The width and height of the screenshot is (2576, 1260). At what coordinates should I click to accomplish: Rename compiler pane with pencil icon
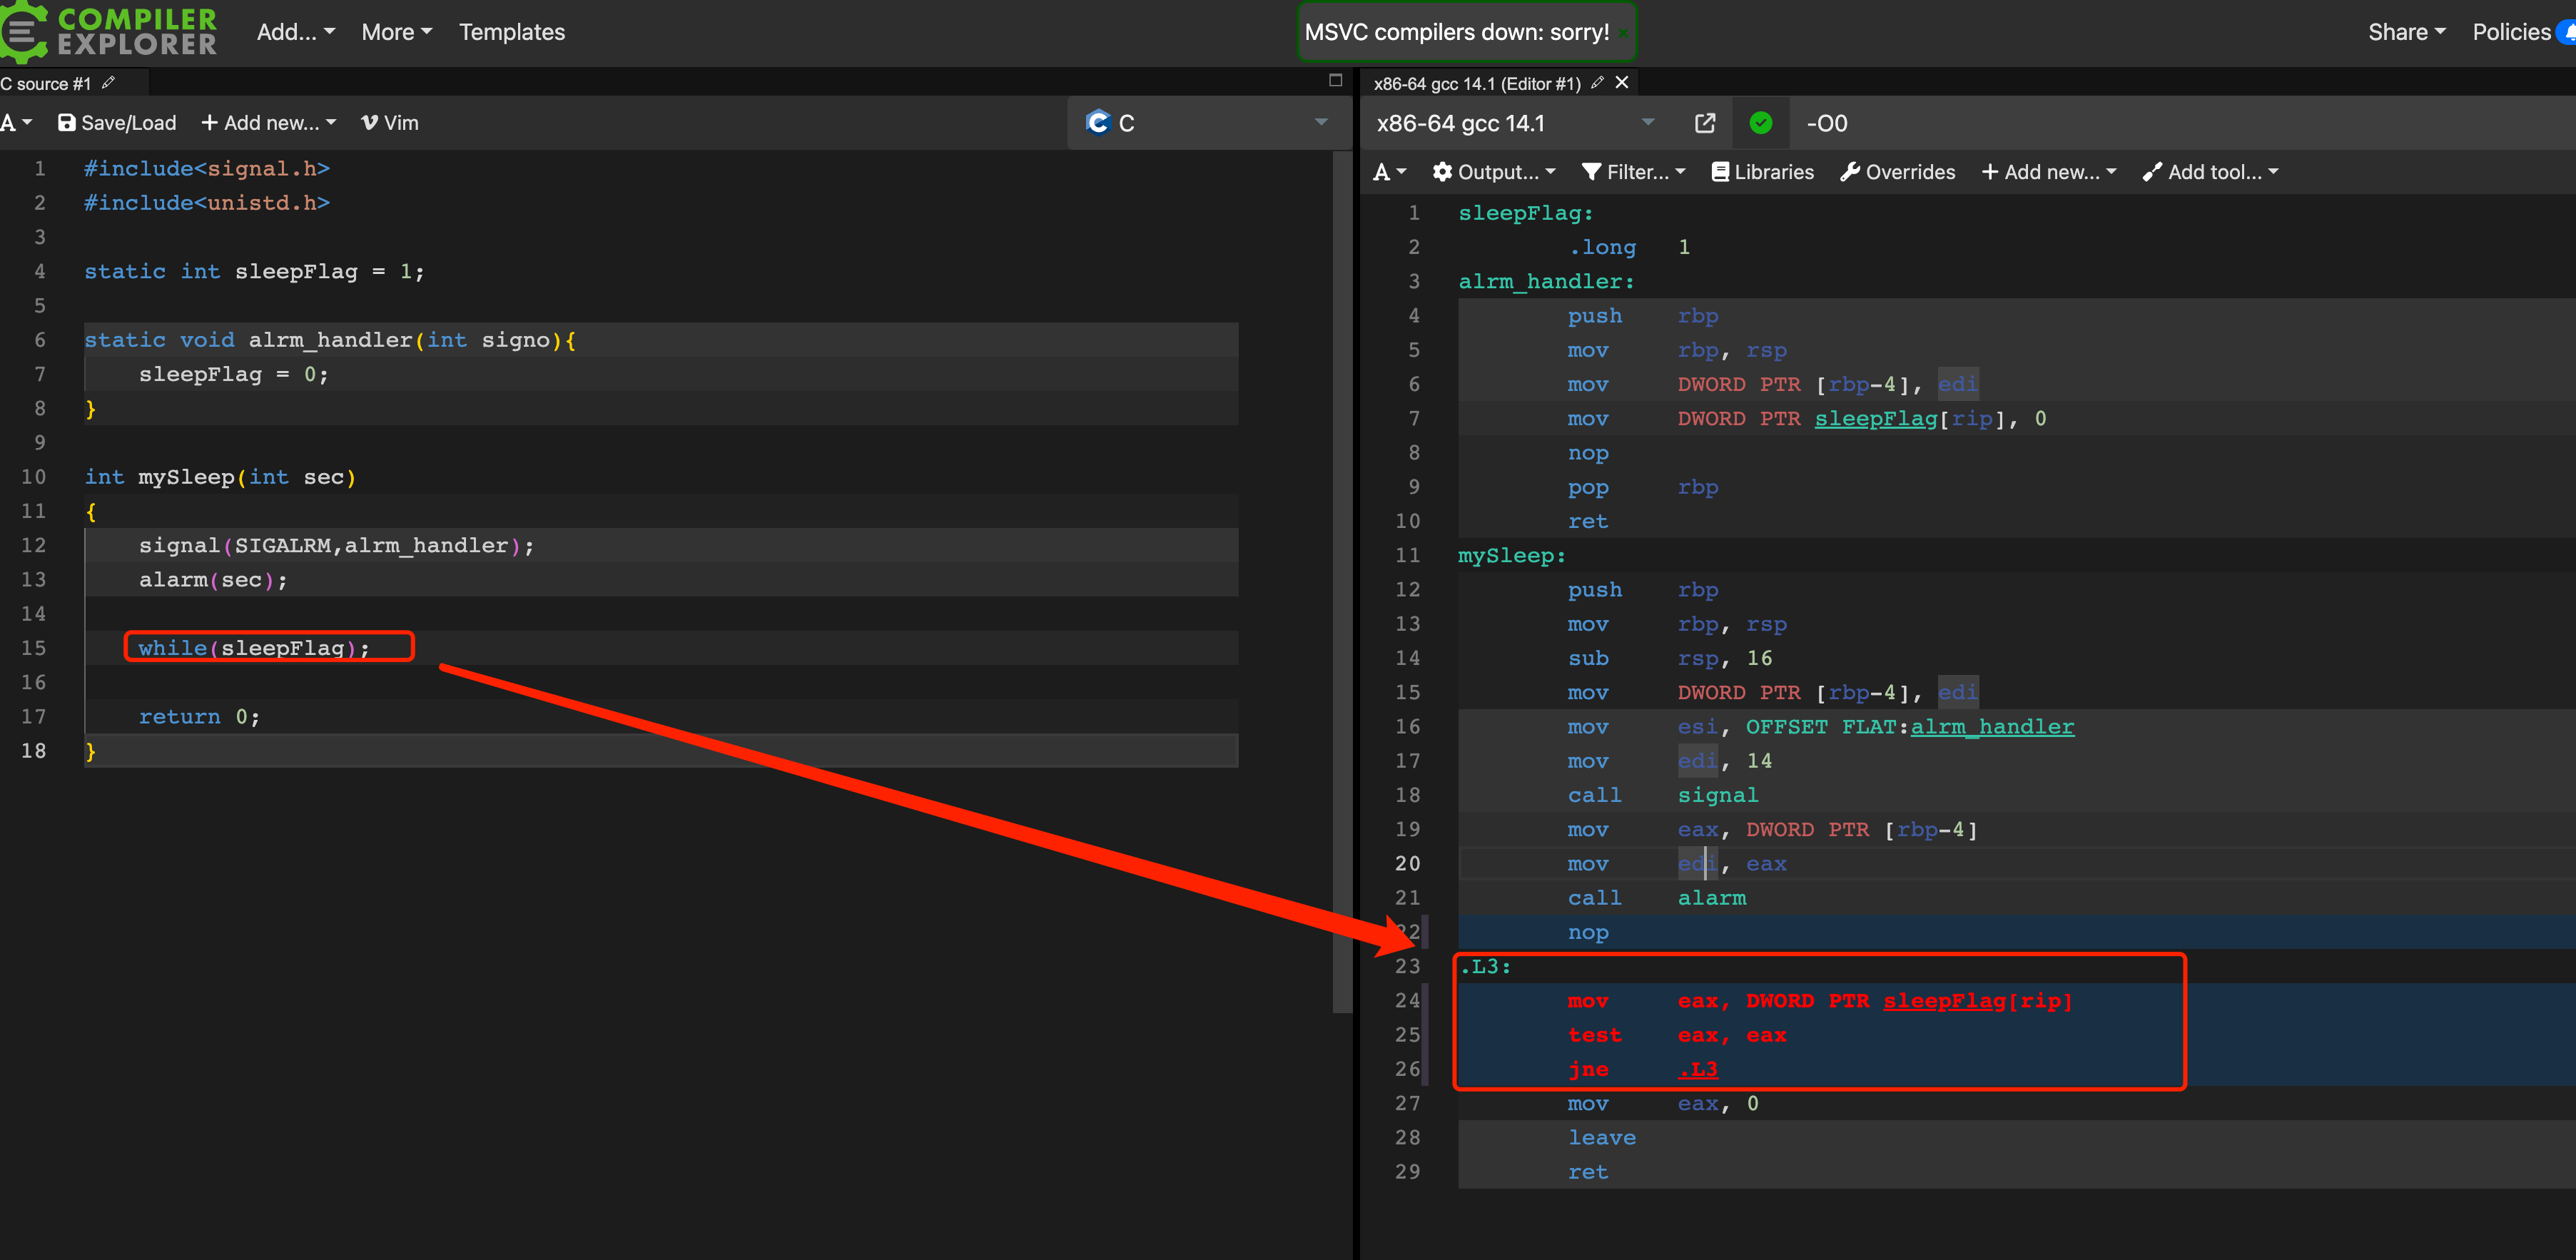pos(1597,83)
